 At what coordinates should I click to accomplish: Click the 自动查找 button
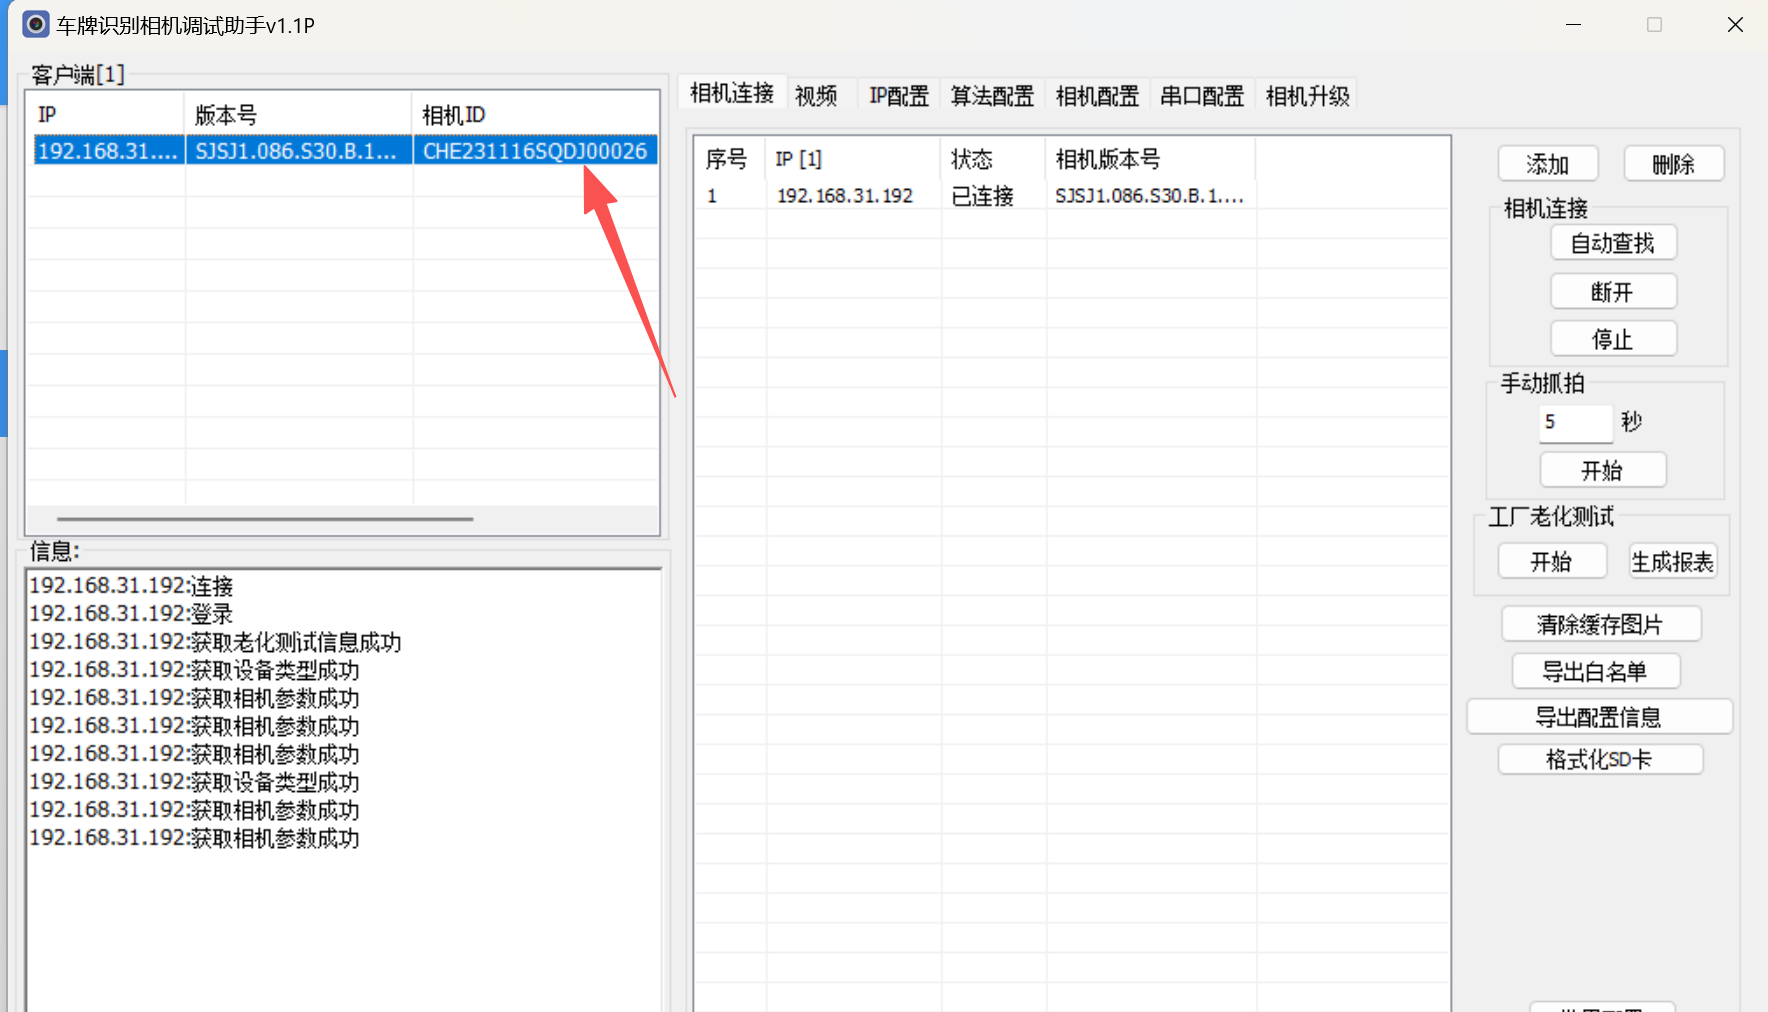[x=1613, y=243]
